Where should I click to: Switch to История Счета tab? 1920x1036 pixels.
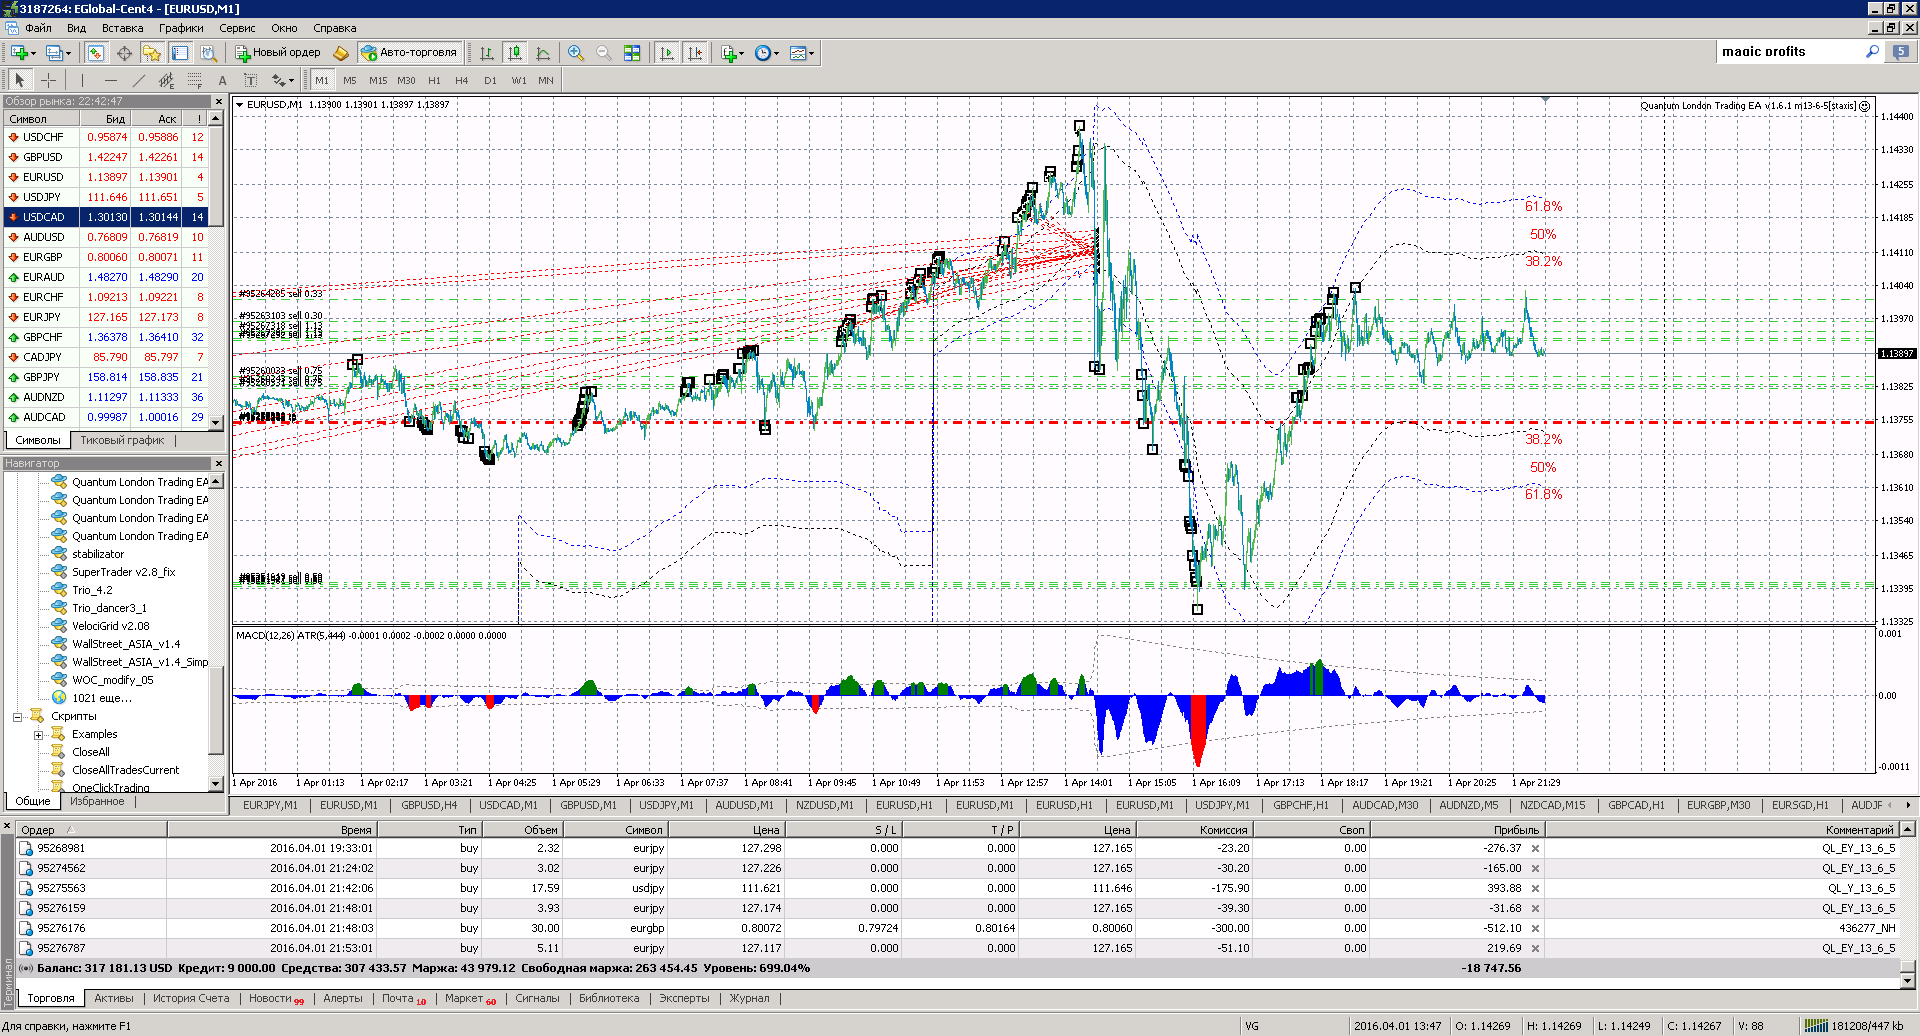click(x=191, y=998)
